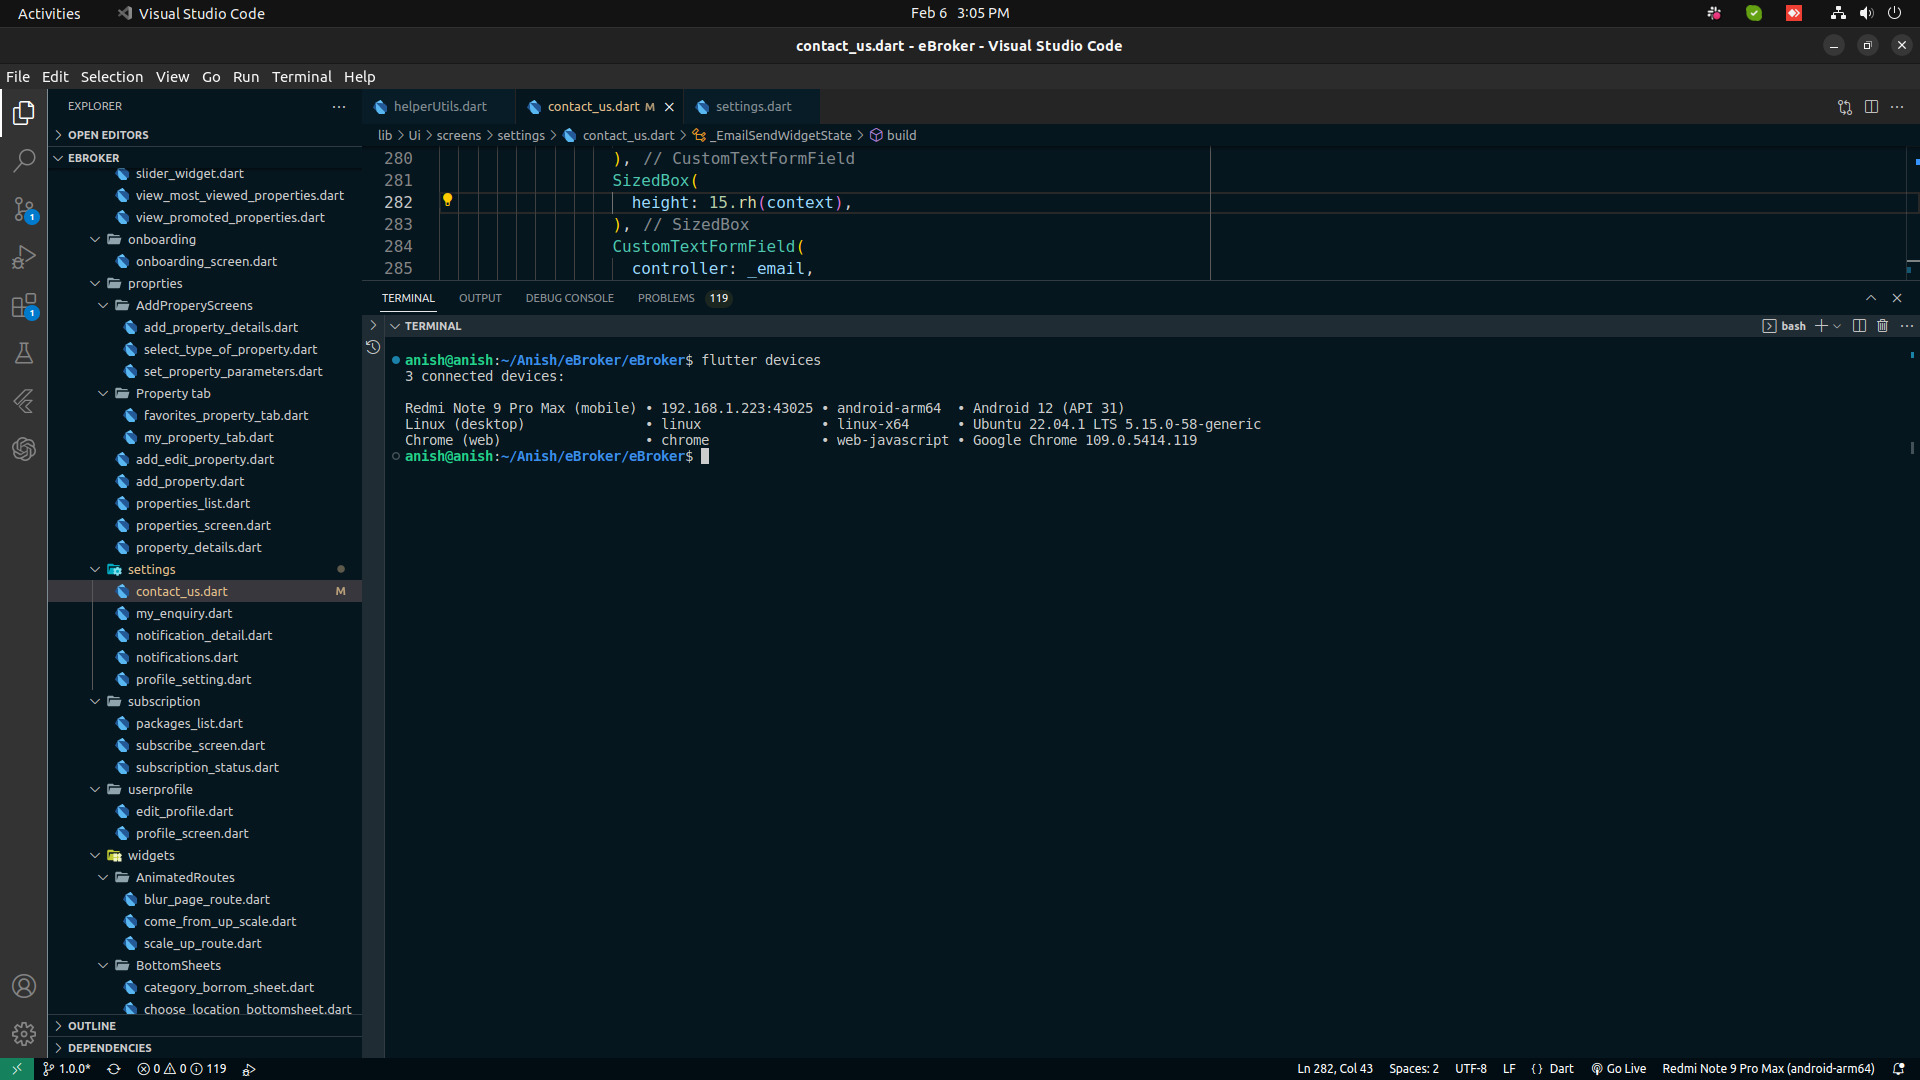
Task: Kill the terminal with trash icon
Action: coord(1882,326)
